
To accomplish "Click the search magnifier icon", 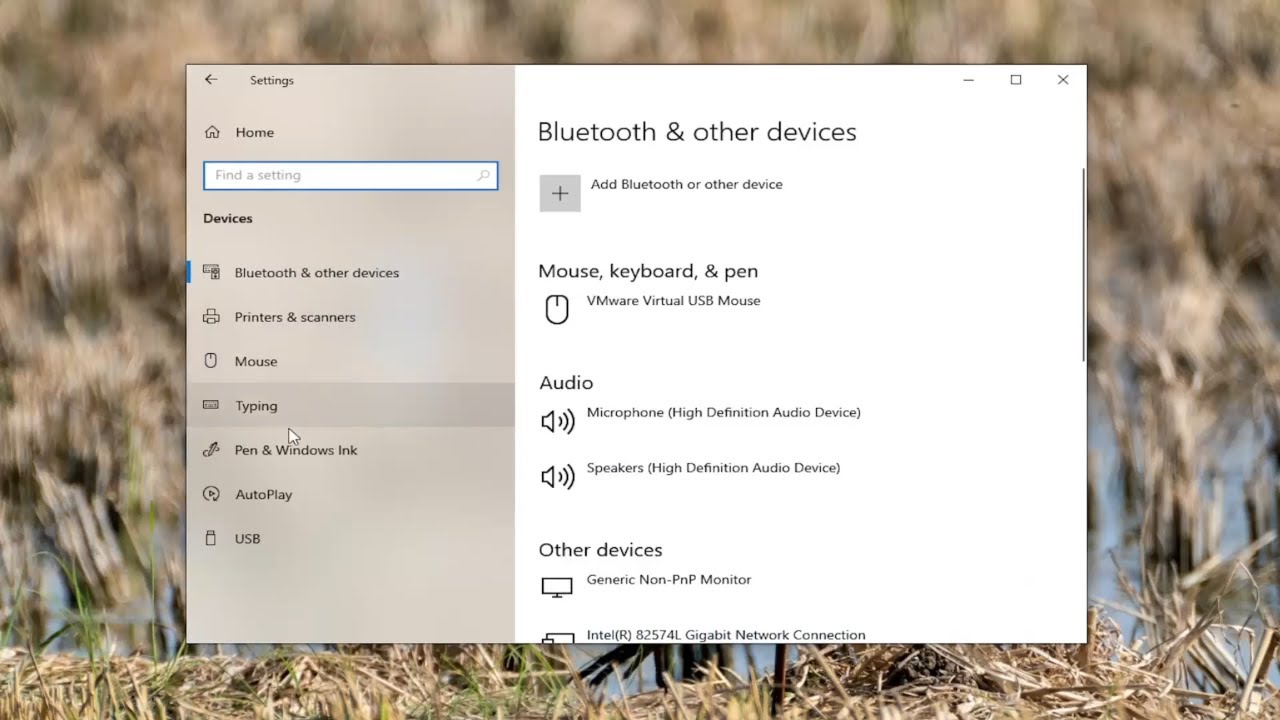I will tap(484, 175).
